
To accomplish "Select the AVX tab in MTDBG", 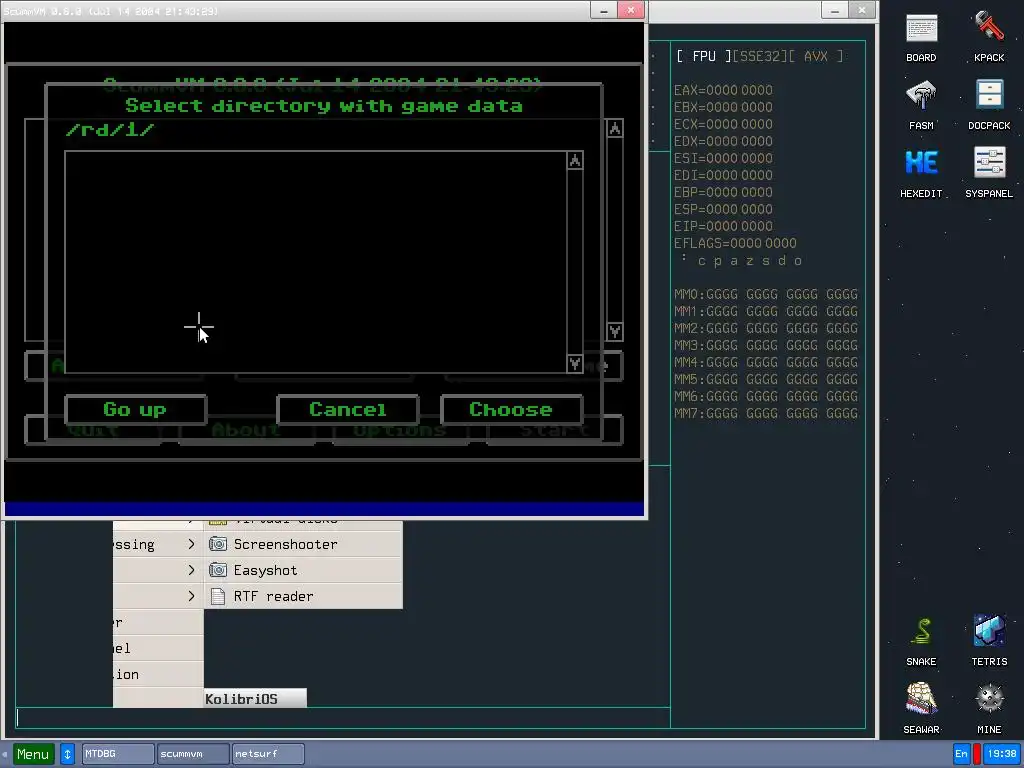I will 816,56.
